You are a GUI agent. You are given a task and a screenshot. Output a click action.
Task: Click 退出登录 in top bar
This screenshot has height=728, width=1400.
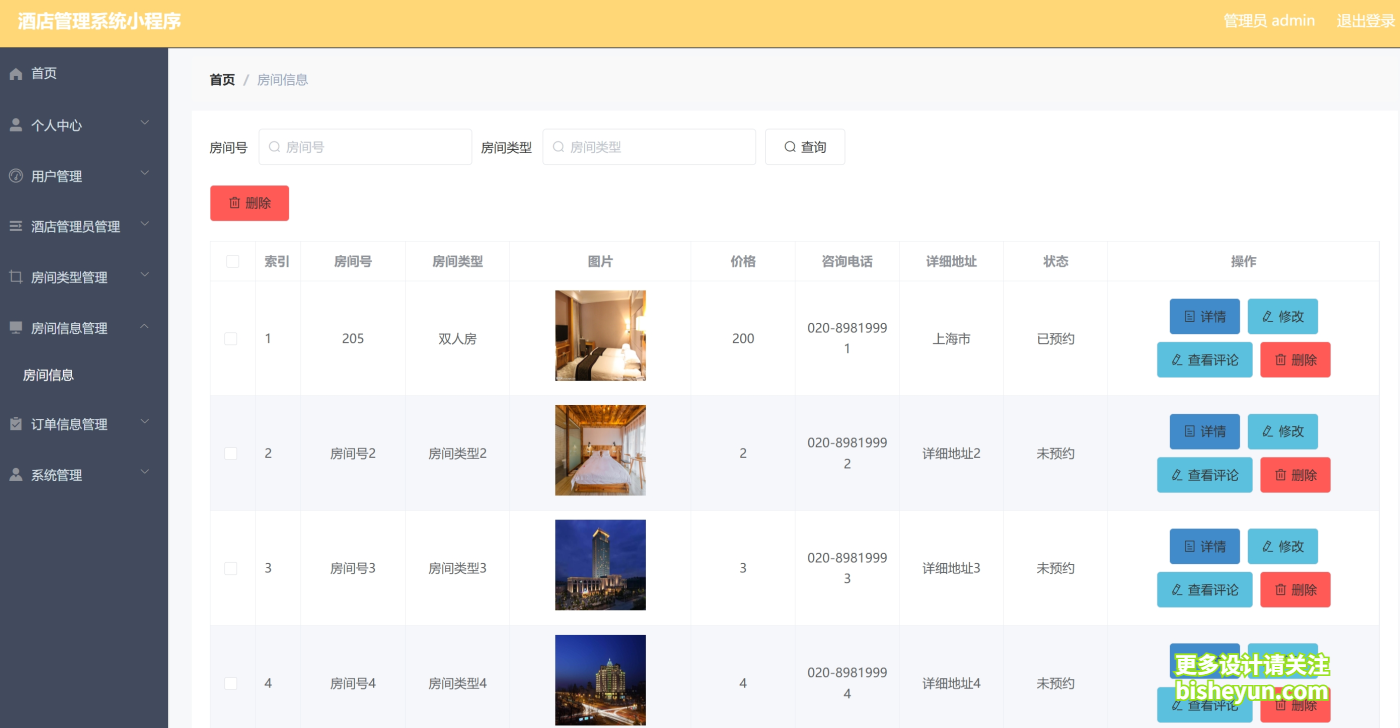tap(1365, 20)
